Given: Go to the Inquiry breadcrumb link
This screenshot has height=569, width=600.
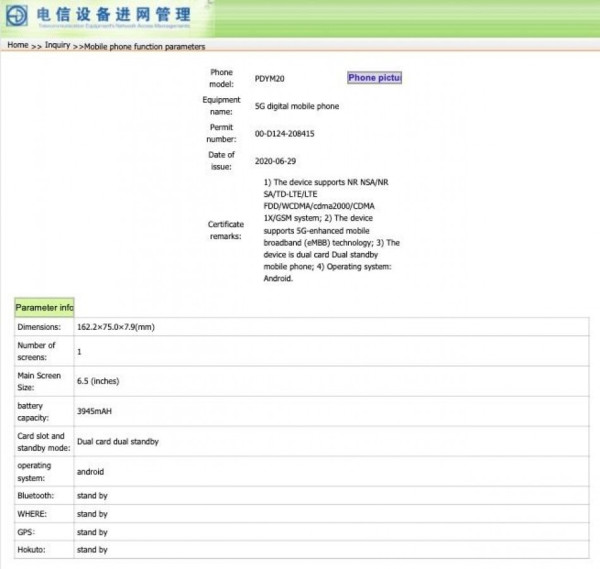Looking at the screenshot, I should [x=57, y=45].
